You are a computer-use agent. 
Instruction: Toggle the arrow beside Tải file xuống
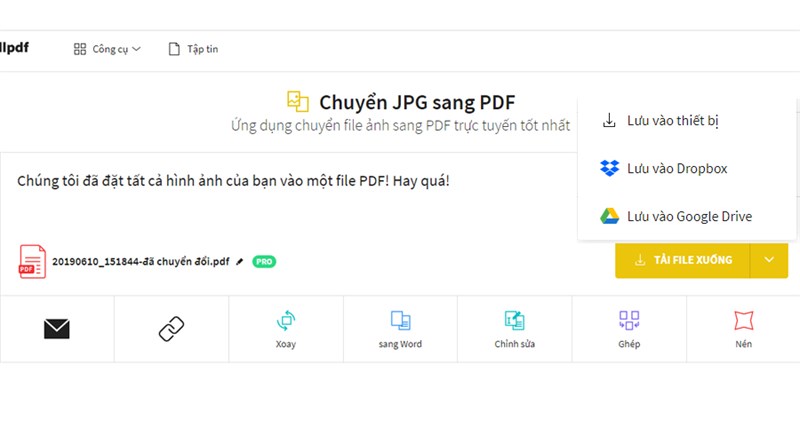(x=768, y=260)
